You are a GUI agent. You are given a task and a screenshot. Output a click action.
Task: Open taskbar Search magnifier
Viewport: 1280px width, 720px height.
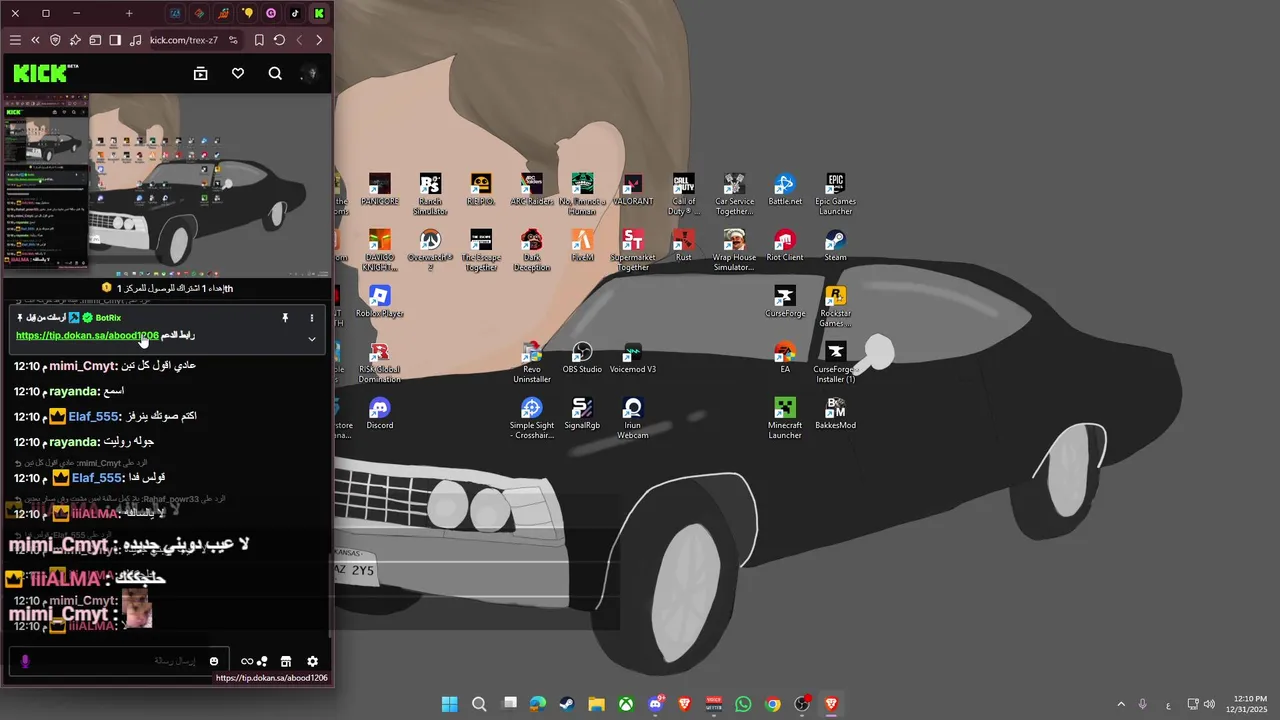tap(479, 704)
